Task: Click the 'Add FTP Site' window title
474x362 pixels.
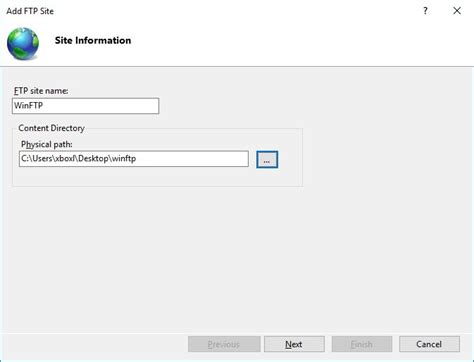Action: click(30, 11)
